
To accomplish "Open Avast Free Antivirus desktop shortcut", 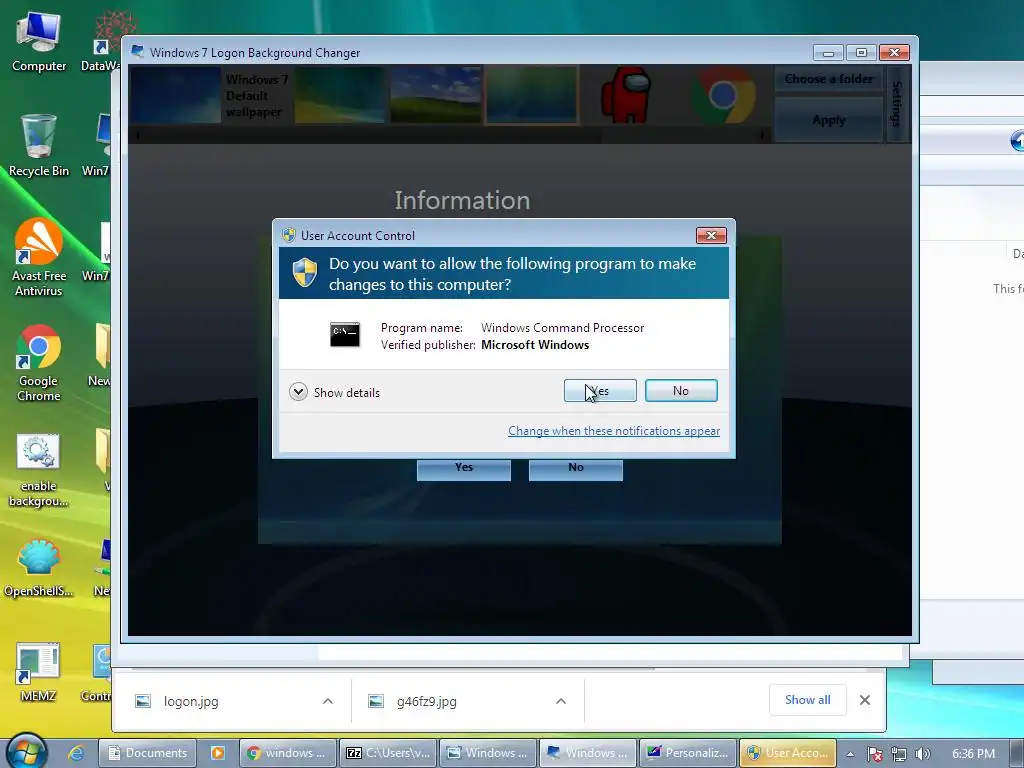I will point(39,257).
